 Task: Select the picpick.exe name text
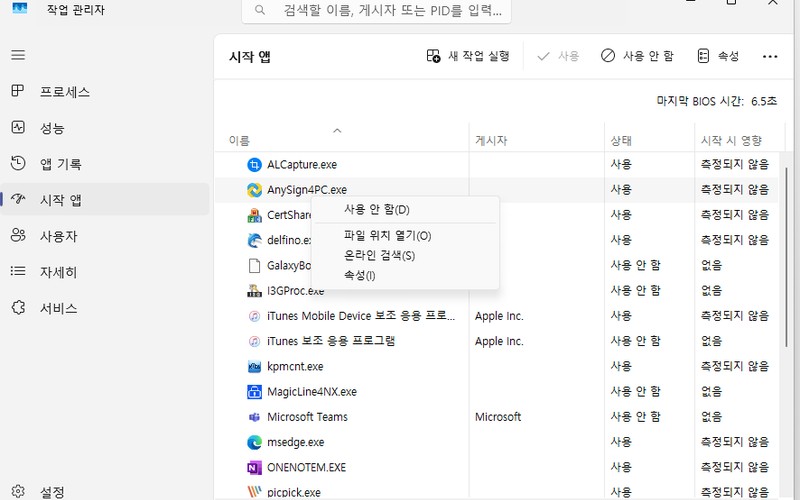pyautogui.click(x=294, y=492)
